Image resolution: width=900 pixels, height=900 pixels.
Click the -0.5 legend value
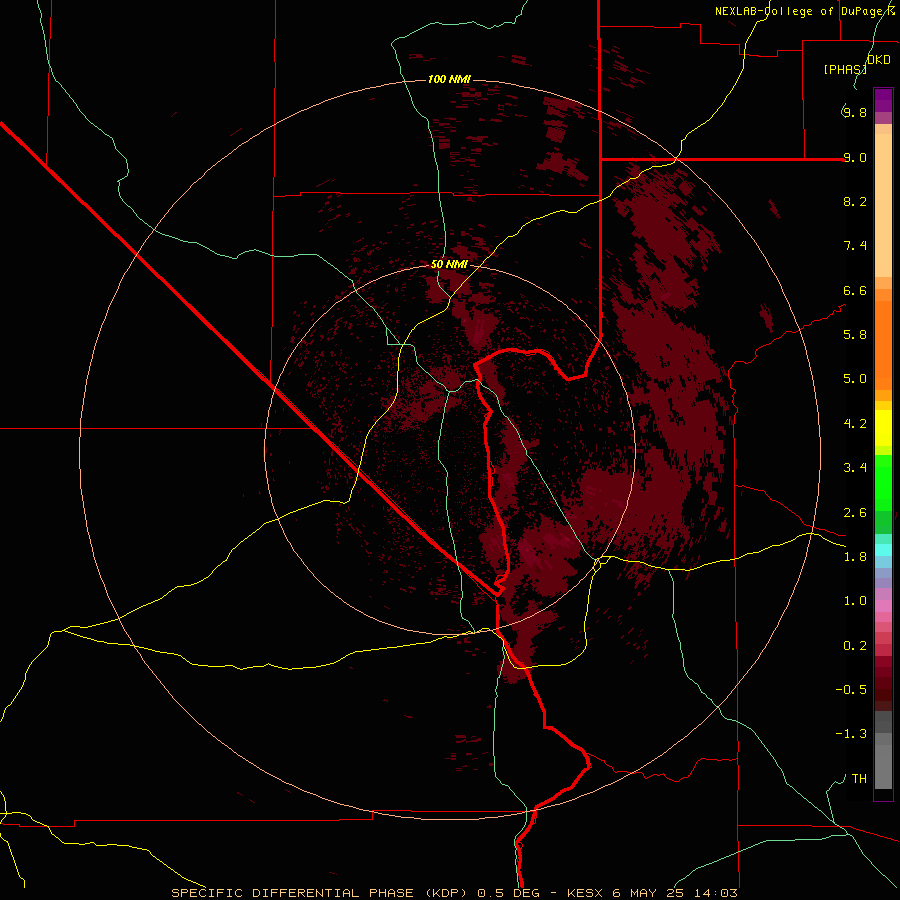coord(851,690)
